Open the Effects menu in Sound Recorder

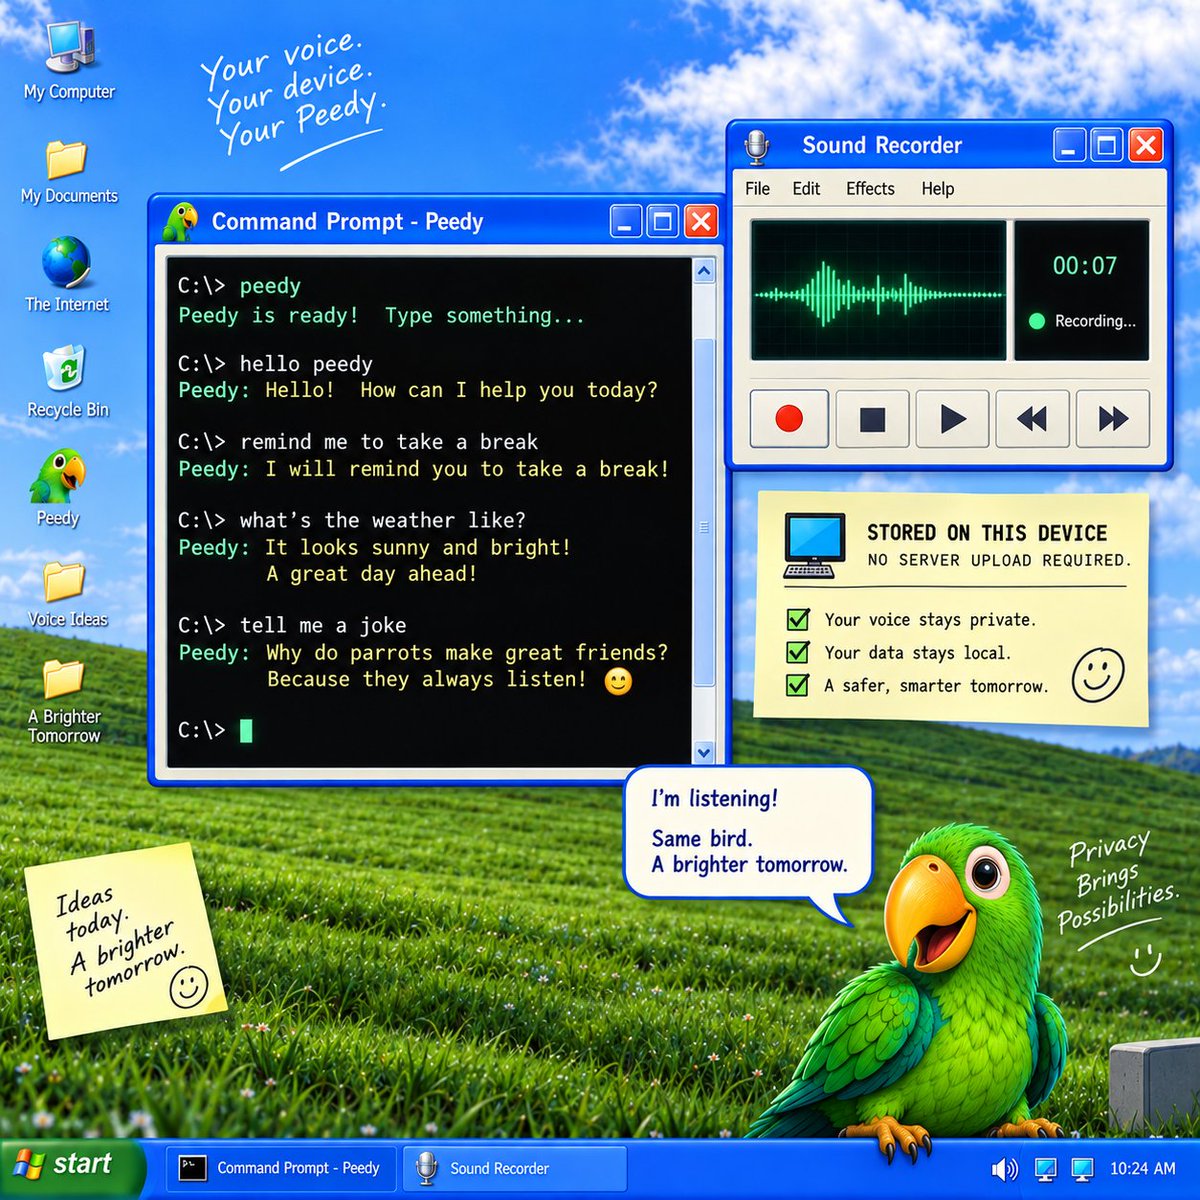pos(870,188)
